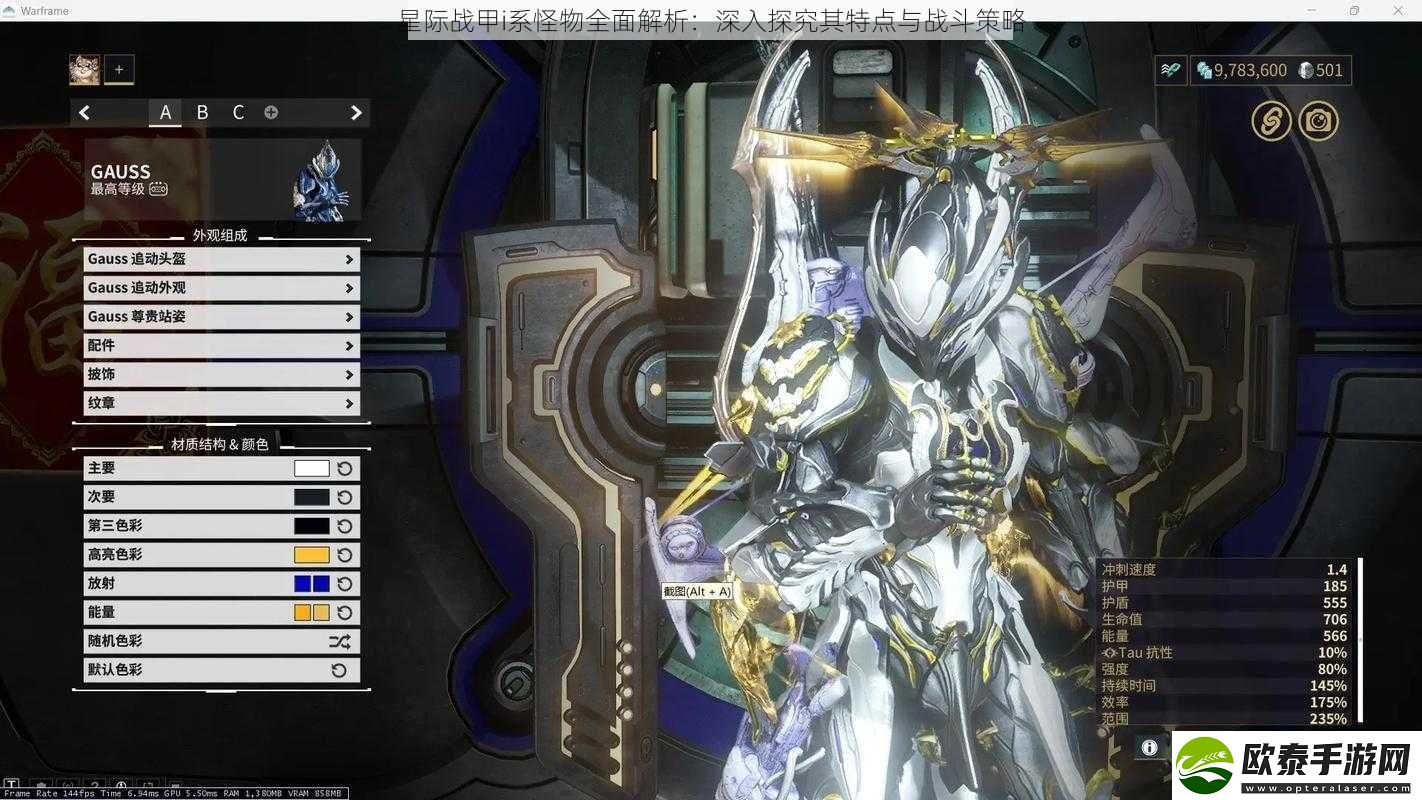Screen dimensions: 1422x800
Task: Click the shuffle icon for 随机色彩
Action: point(340,642)
